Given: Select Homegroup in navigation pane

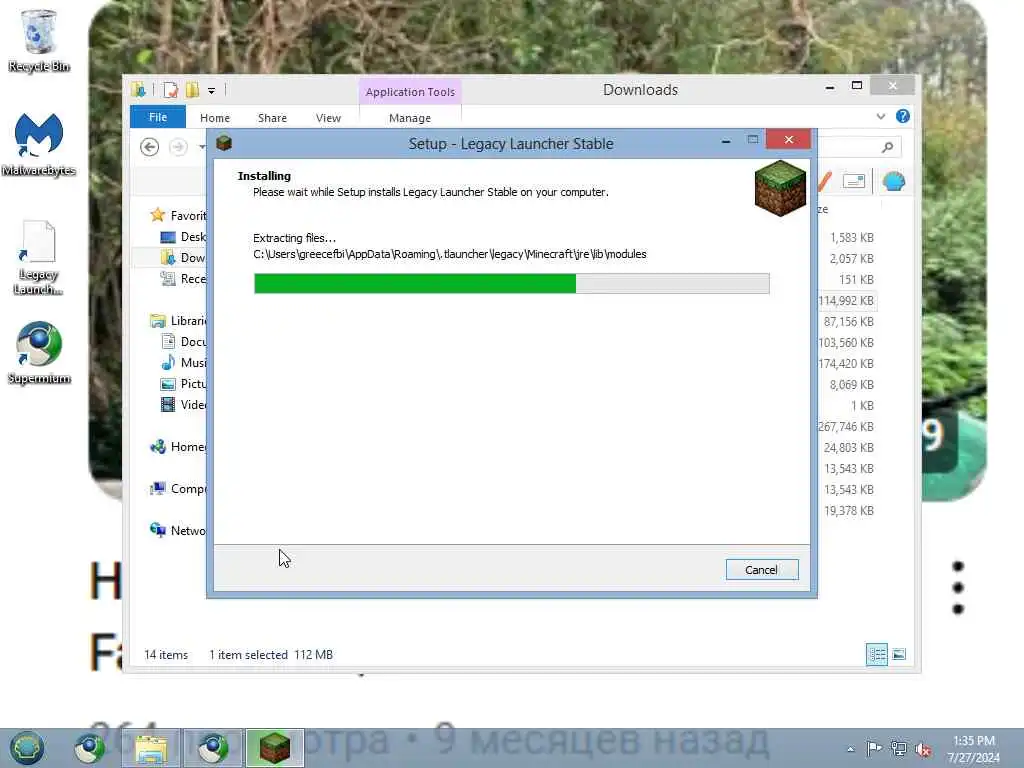Looking at the screenshot, I should pyautogui.click(x=178, y=447).
